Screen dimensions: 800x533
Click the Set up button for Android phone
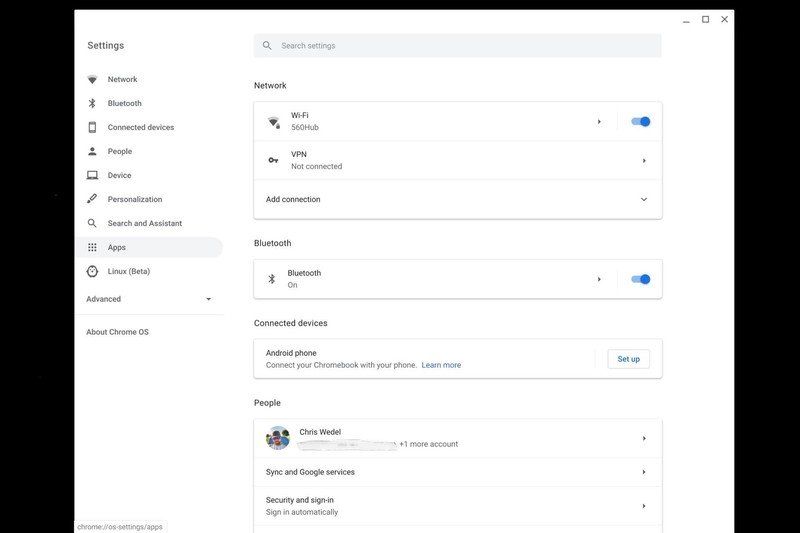tap(628, 359)
